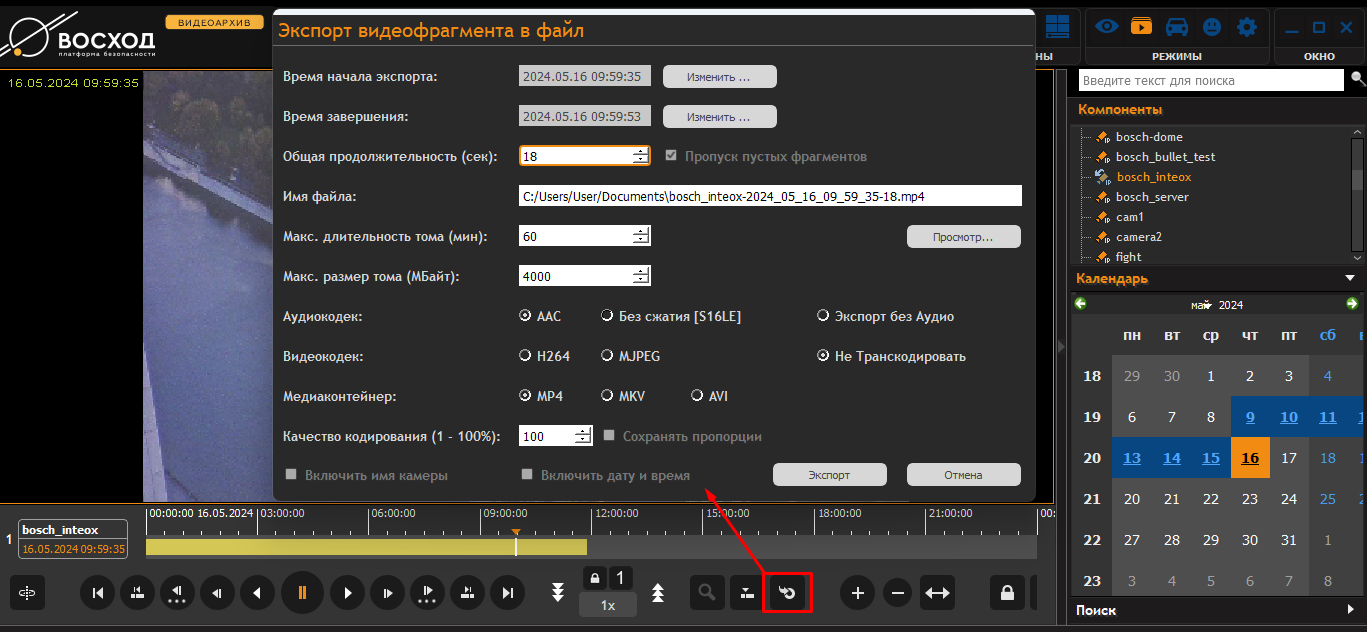Image resolution: width=1367 pixels, height=632 pixels.
Task: Click the export fragment icon highlighted in red
Action: [x=787, y=593]
